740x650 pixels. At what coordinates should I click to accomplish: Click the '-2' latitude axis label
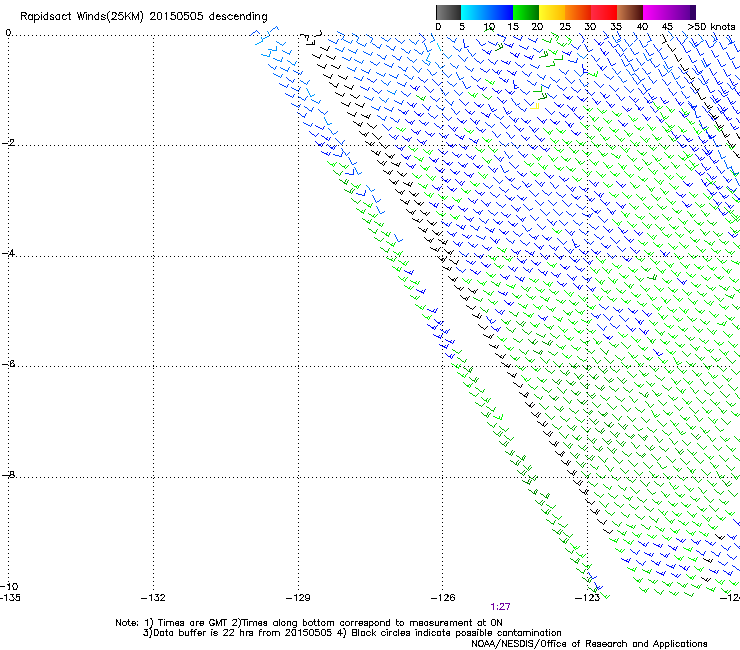(8, 143)
